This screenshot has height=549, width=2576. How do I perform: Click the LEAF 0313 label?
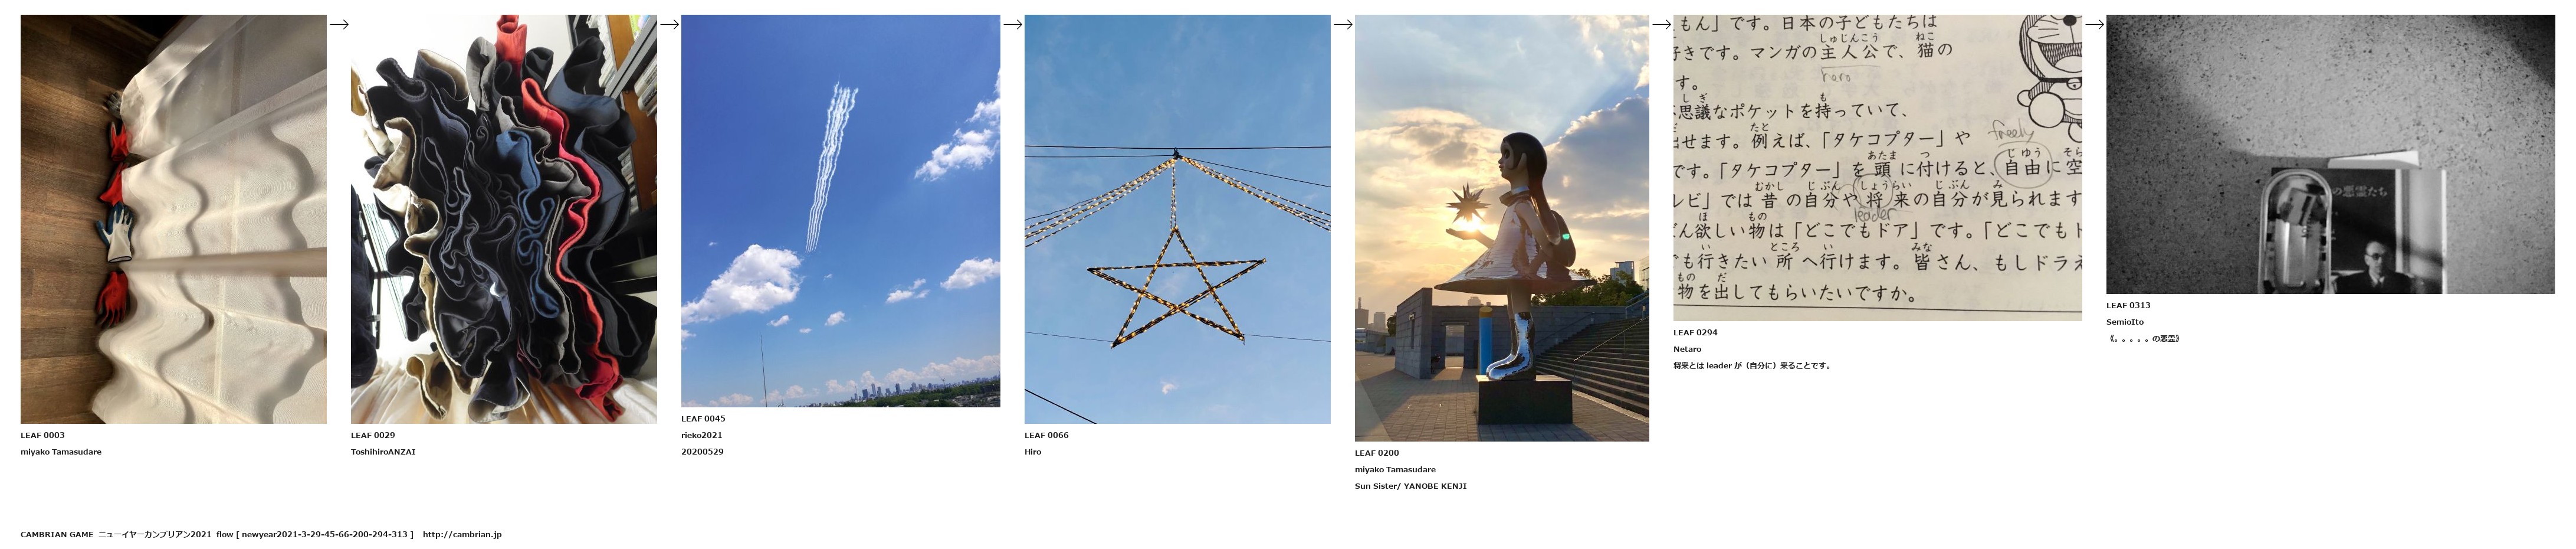tap(2129, 306)
